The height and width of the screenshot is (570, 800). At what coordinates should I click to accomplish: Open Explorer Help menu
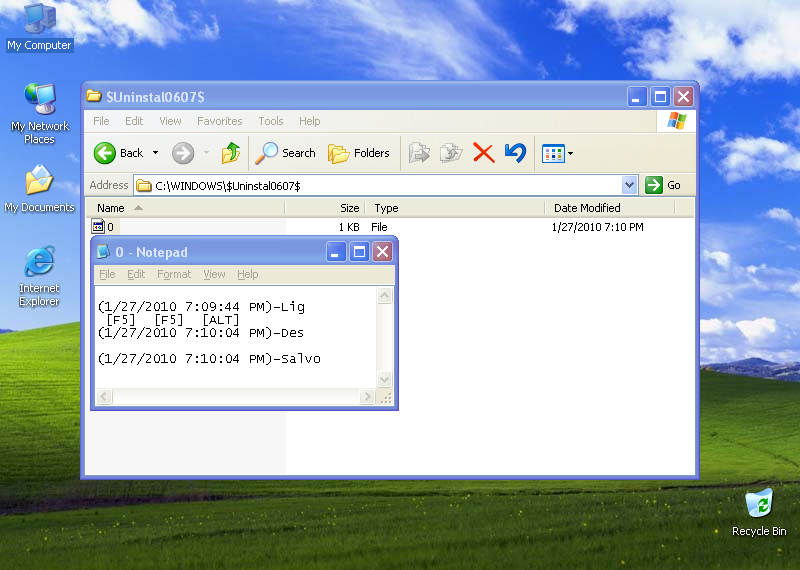pyautogui.click(x=310, y=121)
